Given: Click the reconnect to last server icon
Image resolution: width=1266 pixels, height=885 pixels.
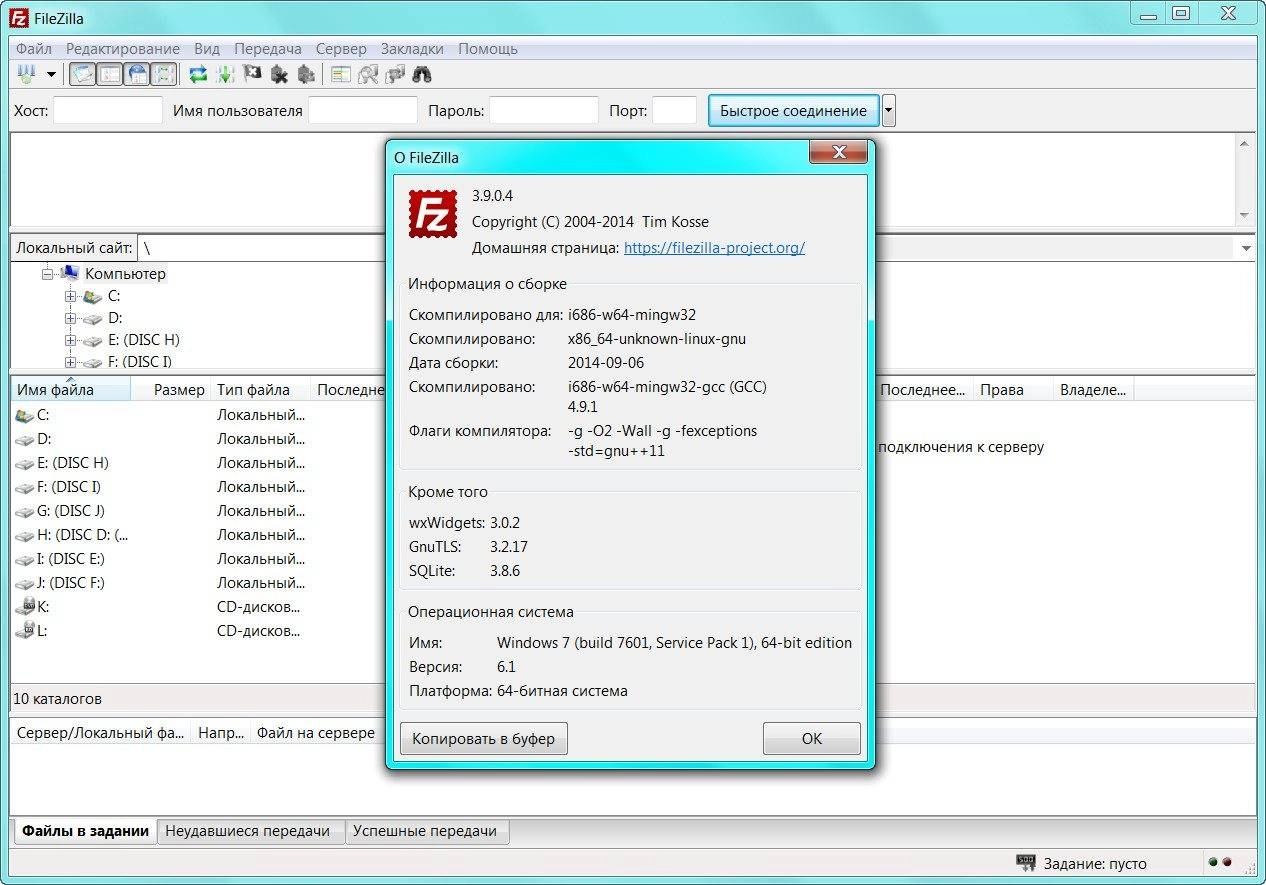Looking at the screenshot, I should point(306,74).
